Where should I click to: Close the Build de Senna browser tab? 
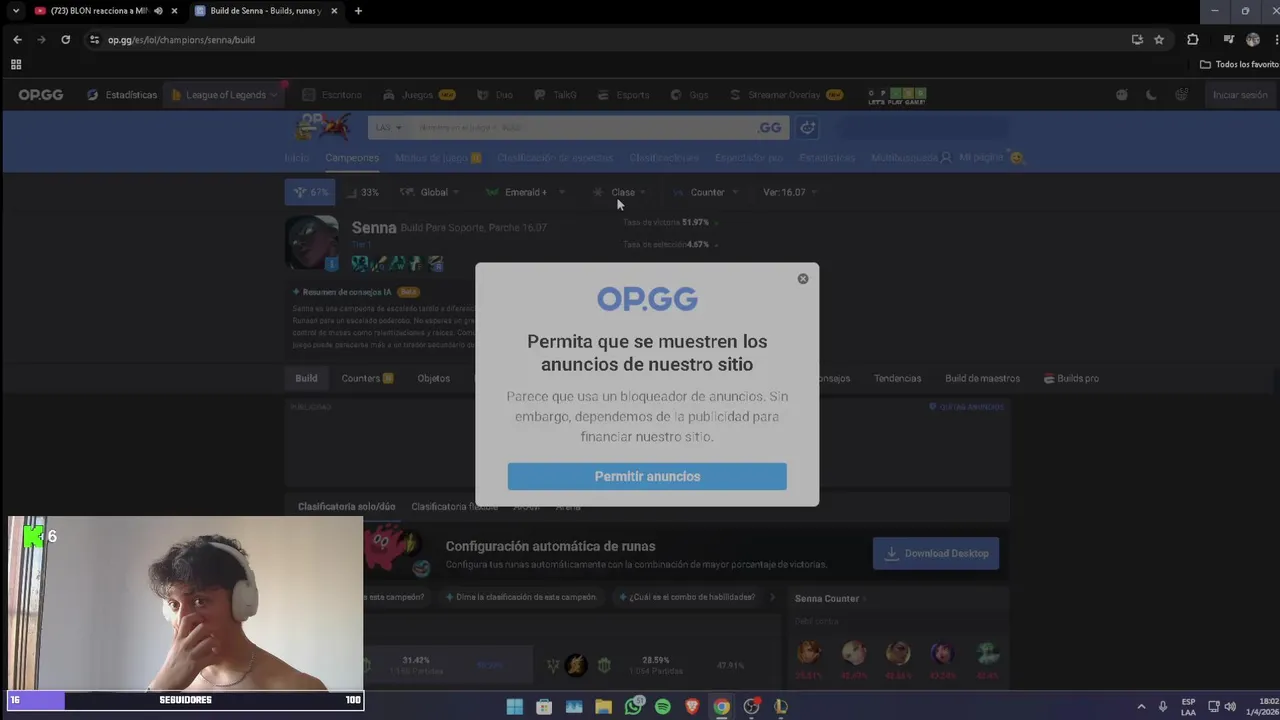(334, 11)
